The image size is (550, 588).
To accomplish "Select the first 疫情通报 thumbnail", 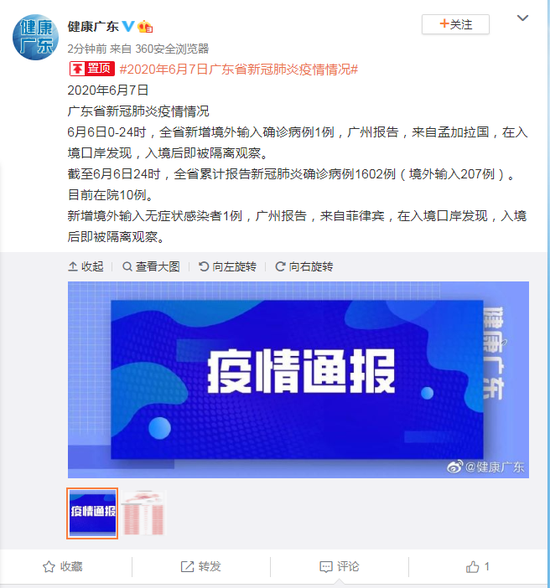I will point(92,513).
